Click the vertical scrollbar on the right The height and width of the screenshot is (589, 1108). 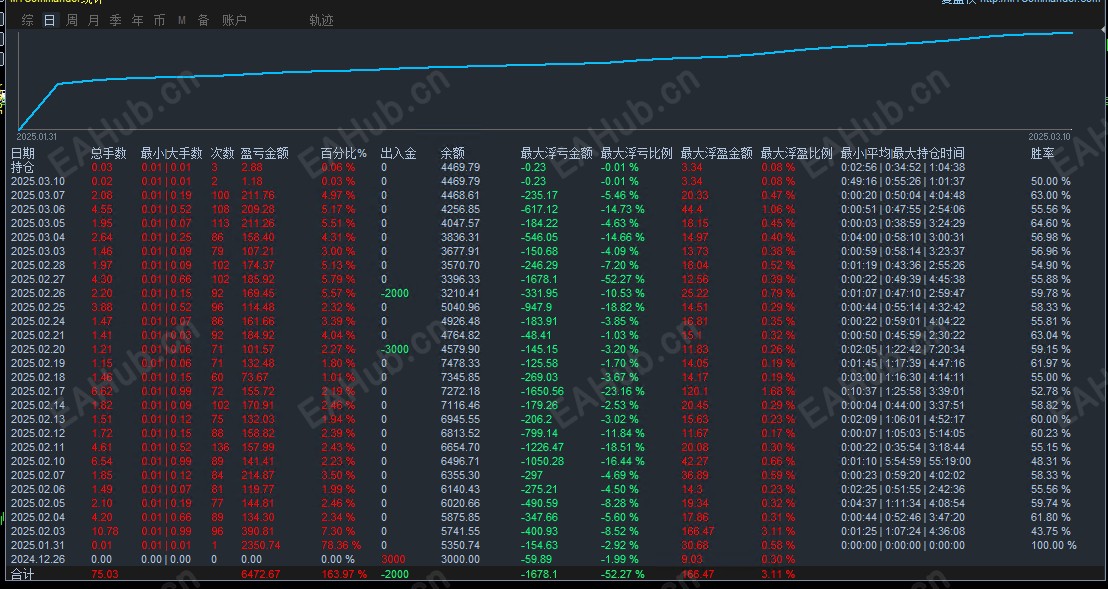point(1103,70)
